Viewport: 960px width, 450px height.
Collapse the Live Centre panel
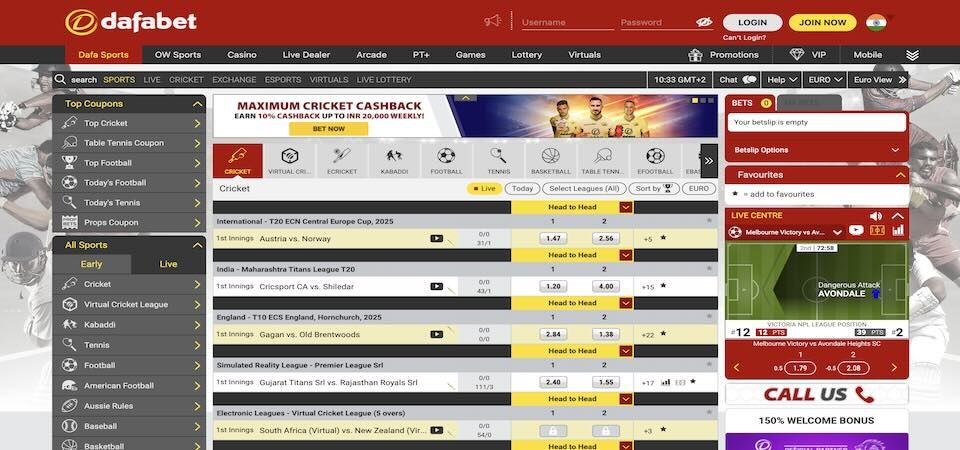[x=897, y=216]
